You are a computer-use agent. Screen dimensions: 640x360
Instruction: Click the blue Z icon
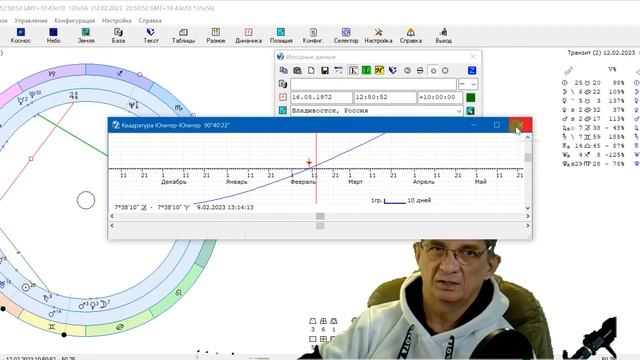pos(472,71)
